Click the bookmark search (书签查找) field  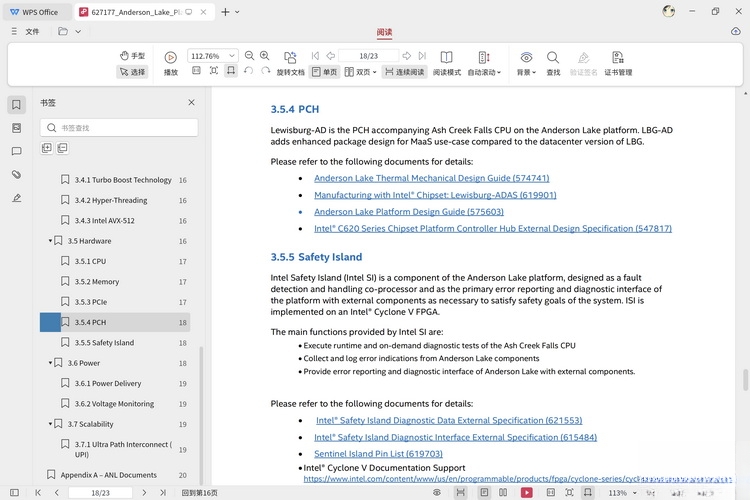(119, 128)
